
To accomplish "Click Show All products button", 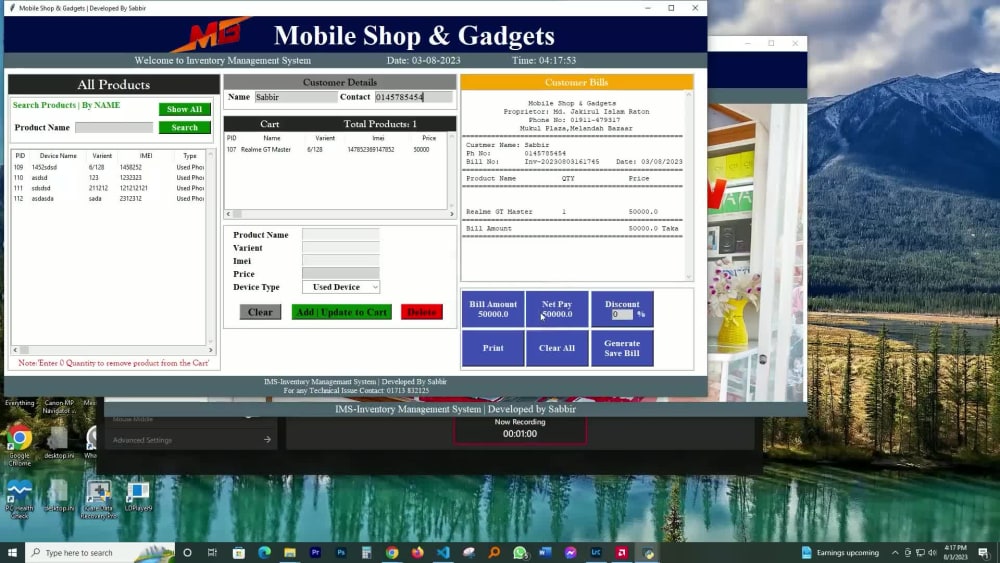I will pyautogui.click(x=184, y=109).
